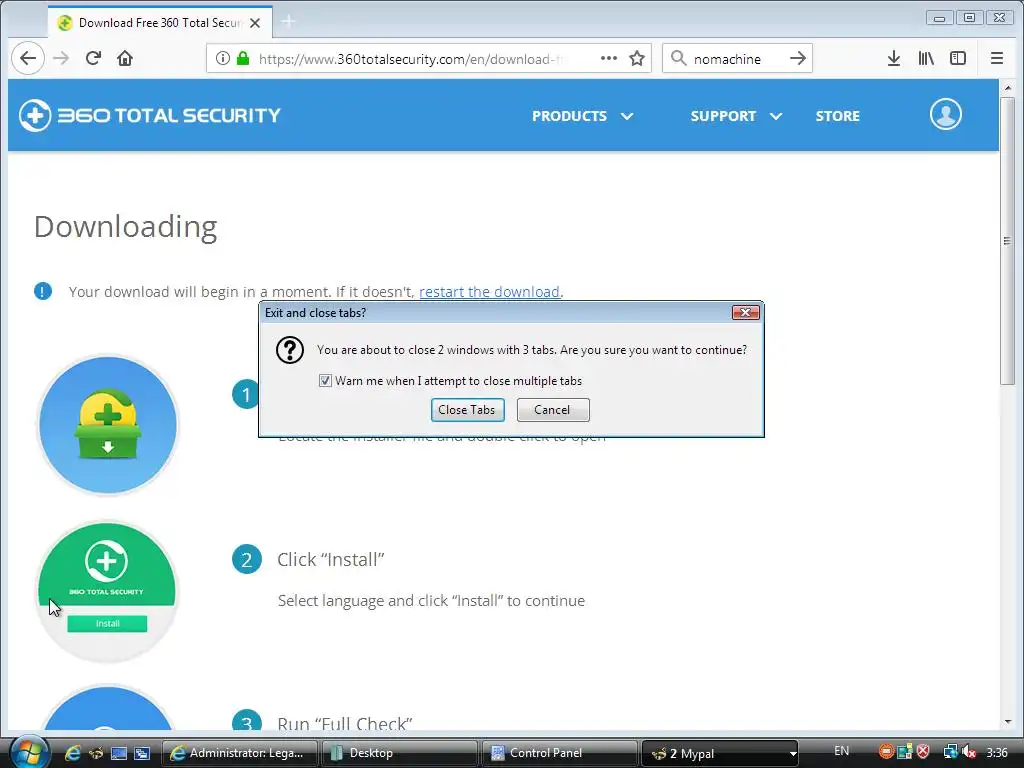Image resolution: width=1024 pixels, height=768 pixels.
Task: Click the Click "Install" step heading
Action: [x=330, y=560]
